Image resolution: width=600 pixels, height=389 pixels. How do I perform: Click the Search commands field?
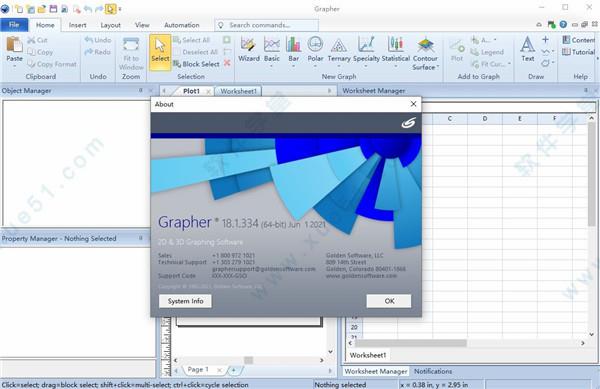(x=267, y=25)
